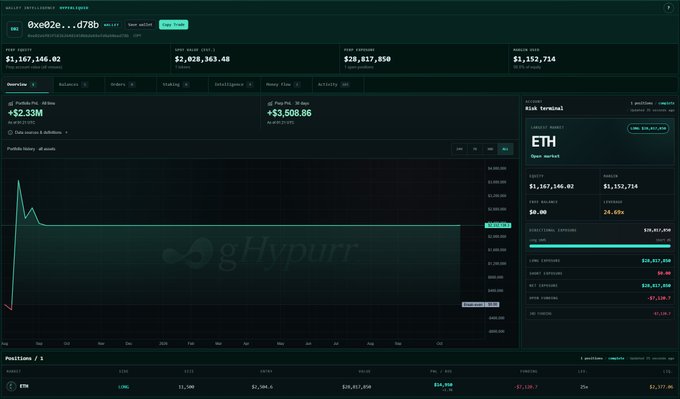Image resolution: width=680 pixels, height=399 pixels.
Task: Copy the full wallet address
Action: 137,36
